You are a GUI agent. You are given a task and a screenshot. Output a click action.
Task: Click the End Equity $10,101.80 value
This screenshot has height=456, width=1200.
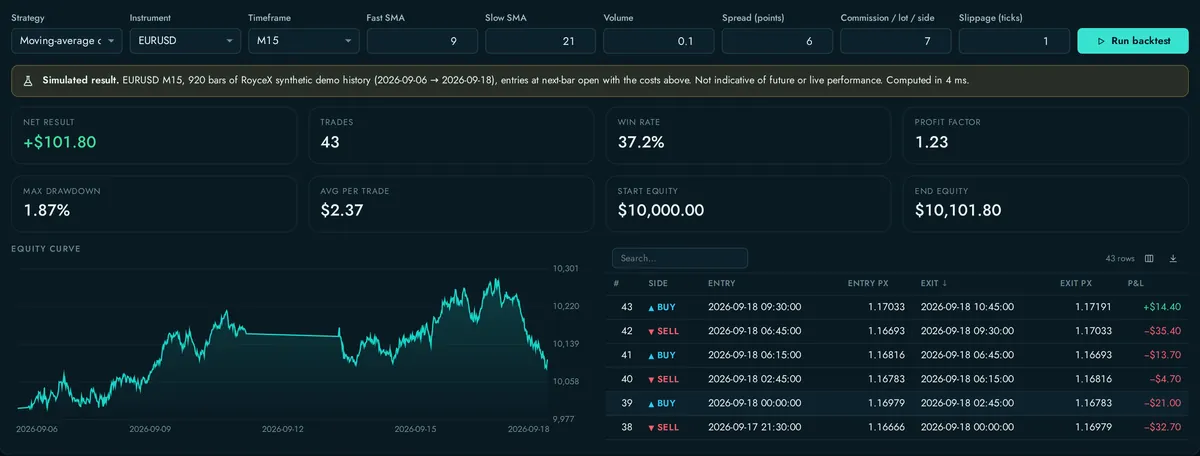point(958,210)
